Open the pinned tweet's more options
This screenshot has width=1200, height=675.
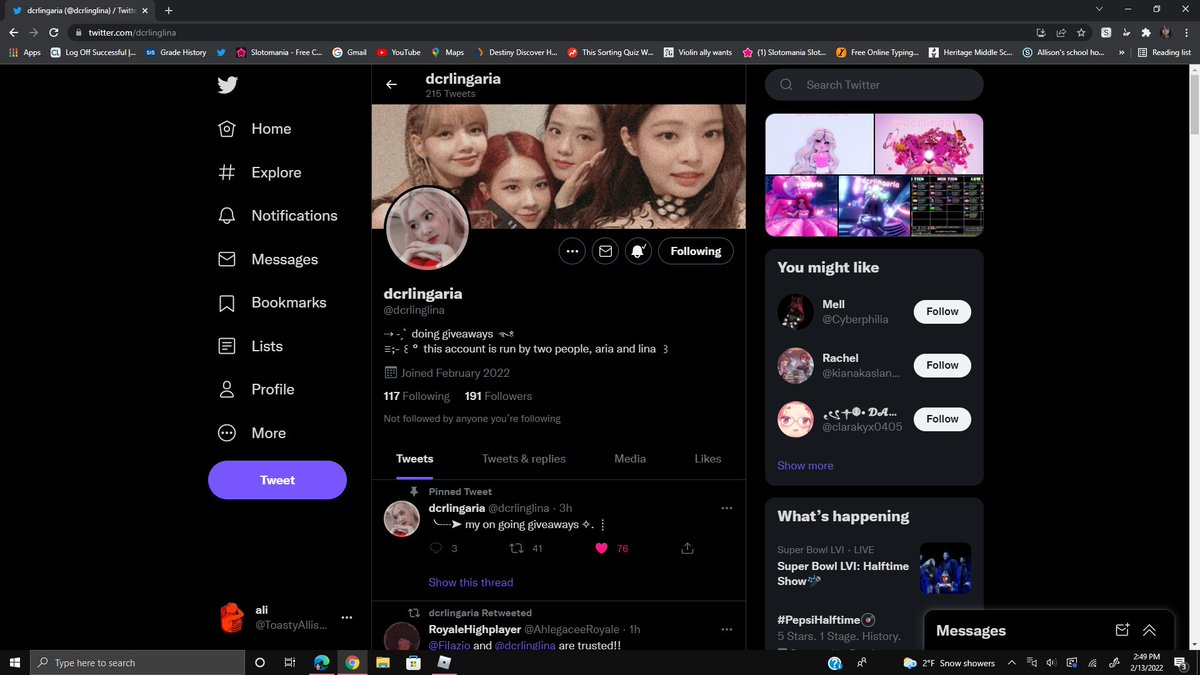click(x=727, y=509)
